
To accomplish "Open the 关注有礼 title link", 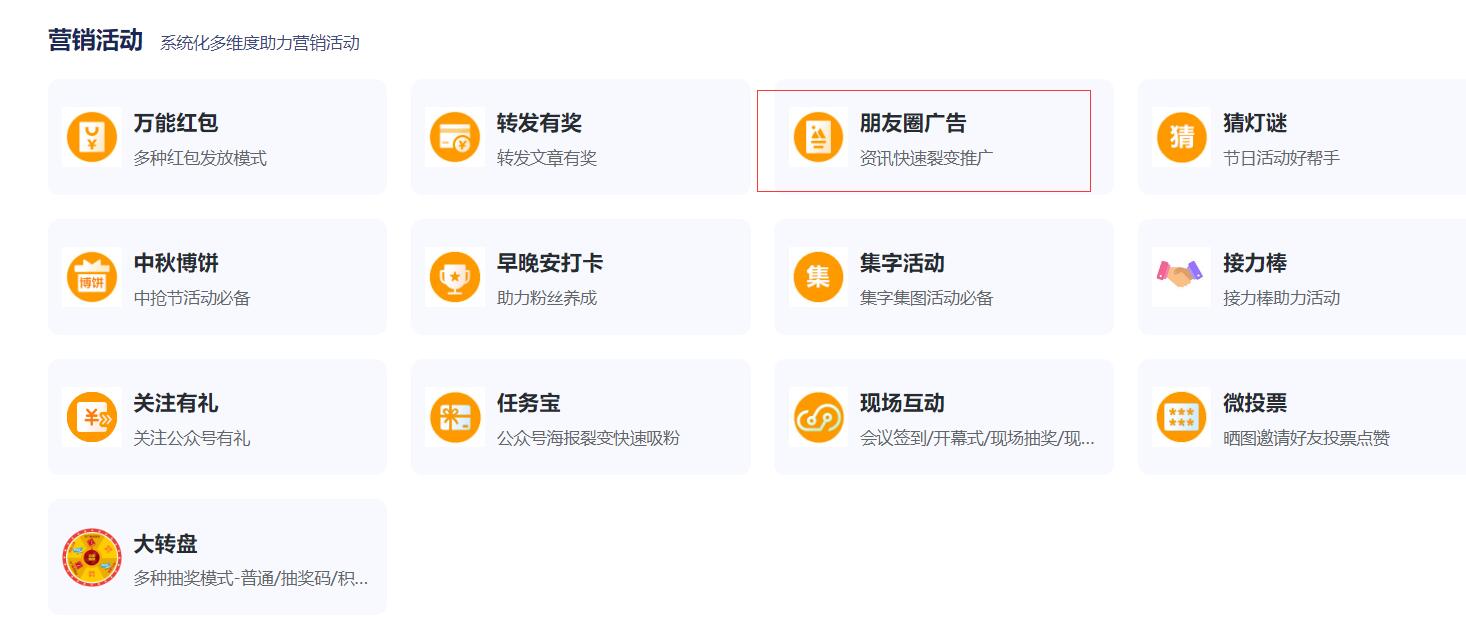I will tap(176, 403).
